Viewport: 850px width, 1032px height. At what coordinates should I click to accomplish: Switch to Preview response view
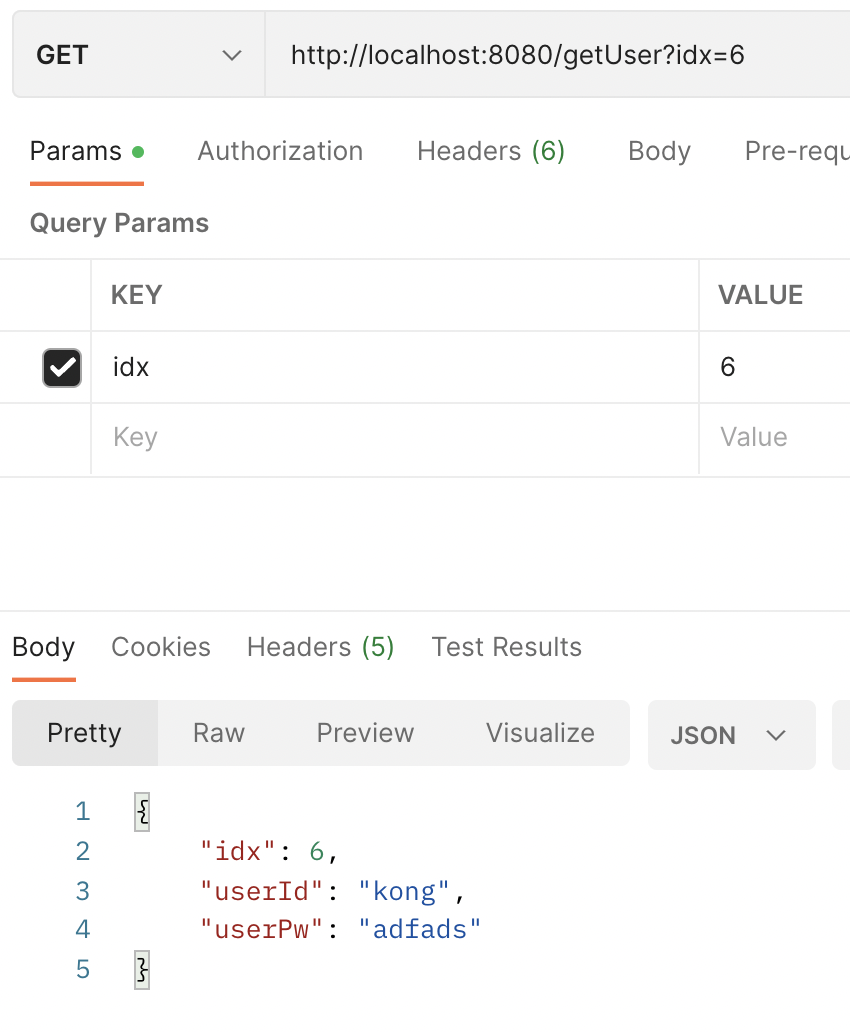tap(365, 733)
